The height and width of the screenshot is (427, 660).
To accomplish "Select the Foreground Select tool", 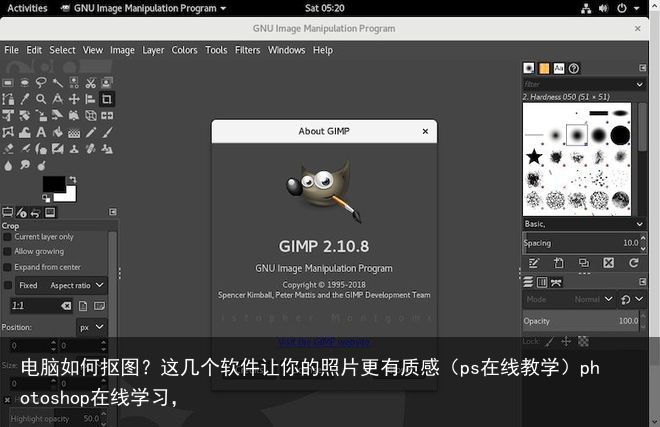I will [107, 83].
